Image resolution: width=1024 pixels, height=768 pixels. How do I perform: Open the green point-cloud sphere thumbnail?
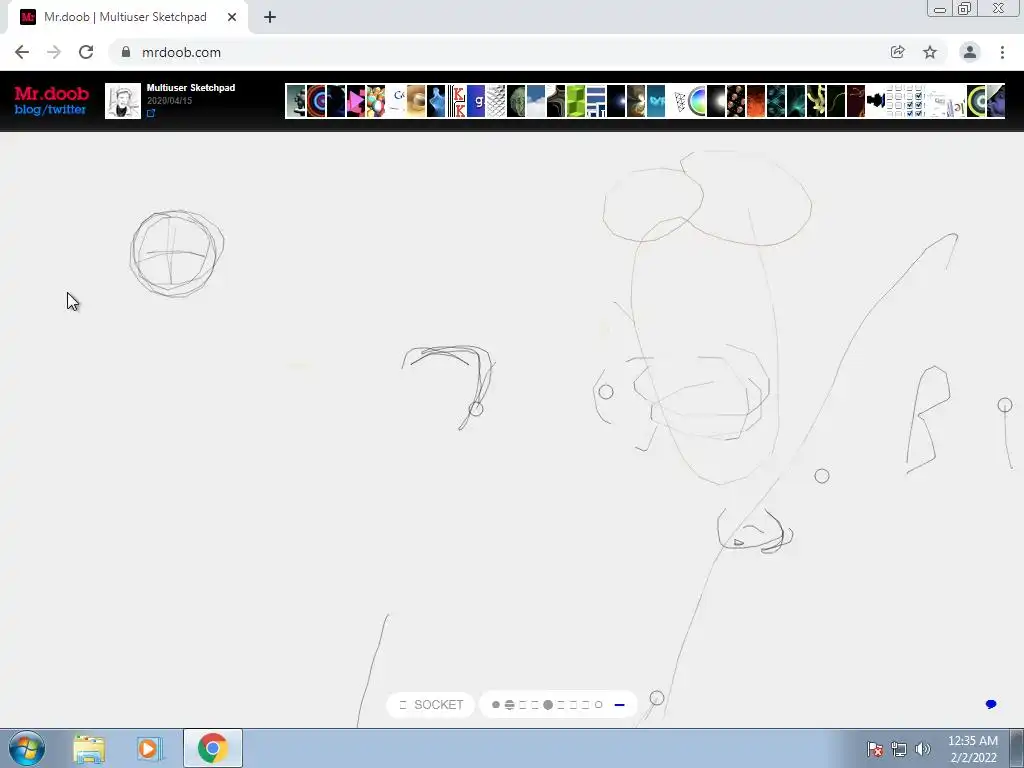(x=516, y=101)
